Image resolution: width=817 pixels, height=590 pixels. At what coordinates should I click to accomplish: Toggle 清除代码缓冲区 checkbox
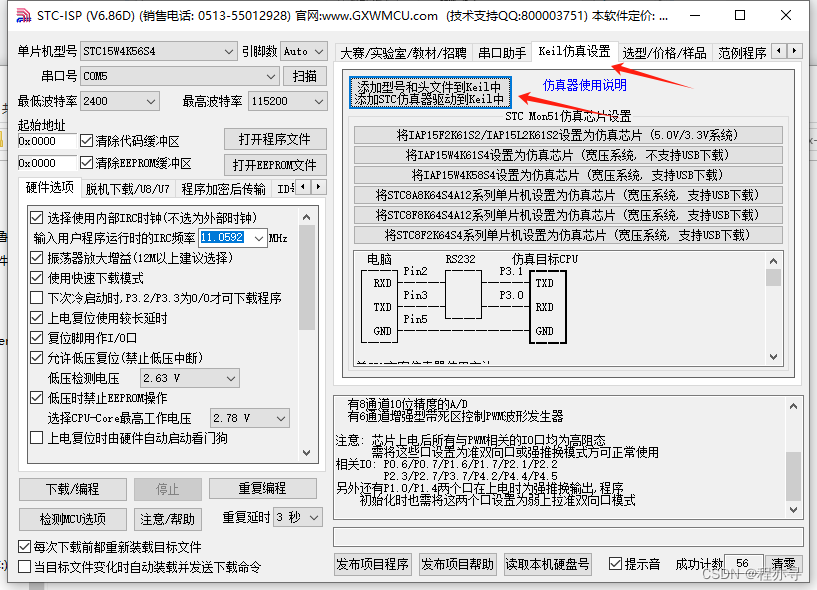[86, 141]
